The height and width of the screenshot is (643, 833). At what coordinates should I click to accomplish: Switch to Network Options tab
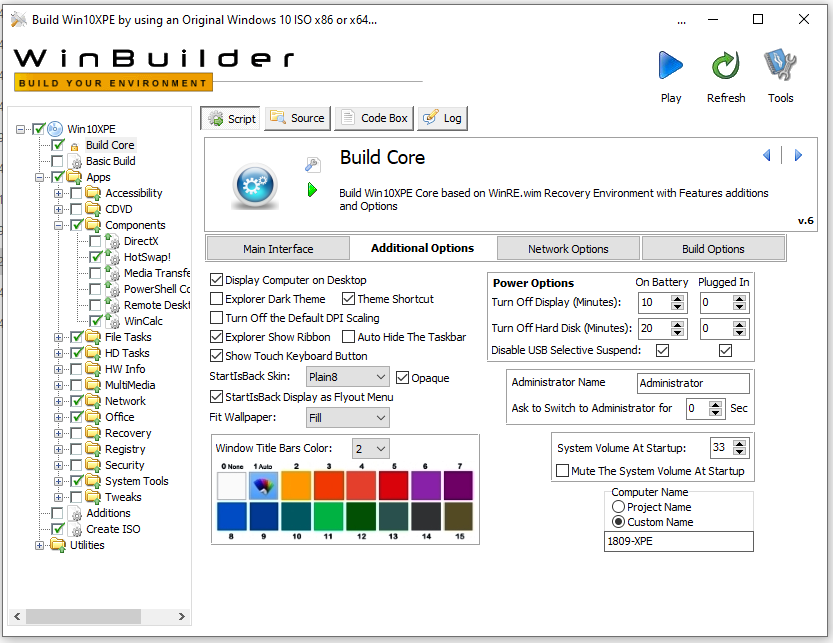click(568, 249)
